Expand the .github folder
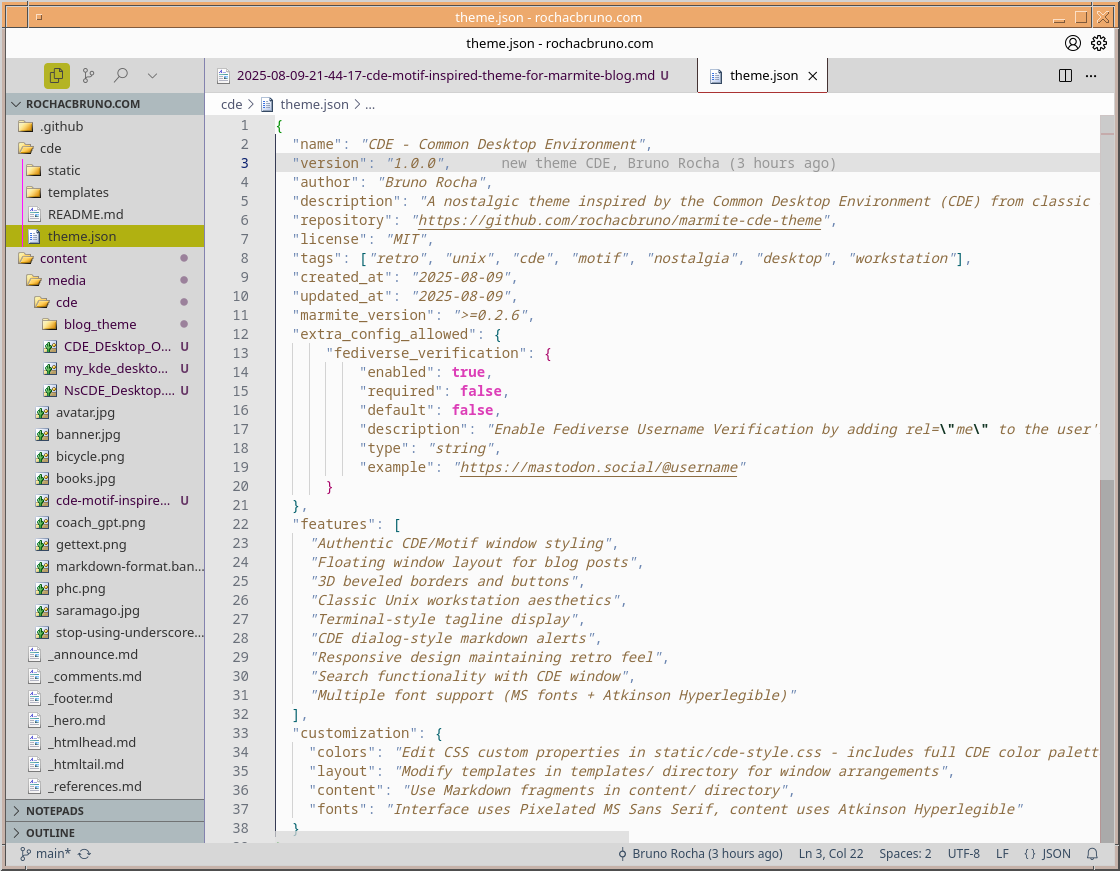Viewport: 1120px width, 871px height. [105, 126]
